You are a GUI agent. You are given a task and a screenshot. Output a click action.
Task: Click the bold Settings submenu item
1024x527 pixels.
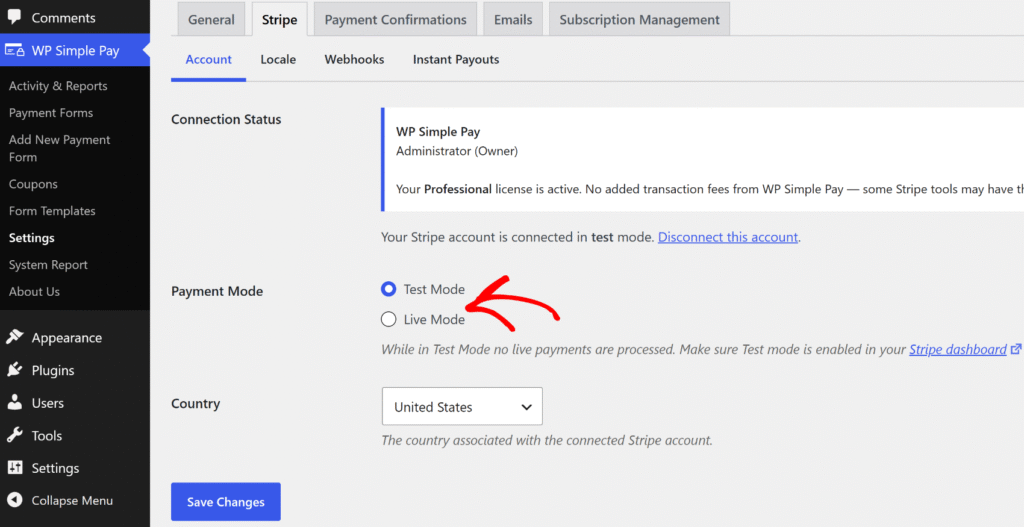(x=31, y=238)
